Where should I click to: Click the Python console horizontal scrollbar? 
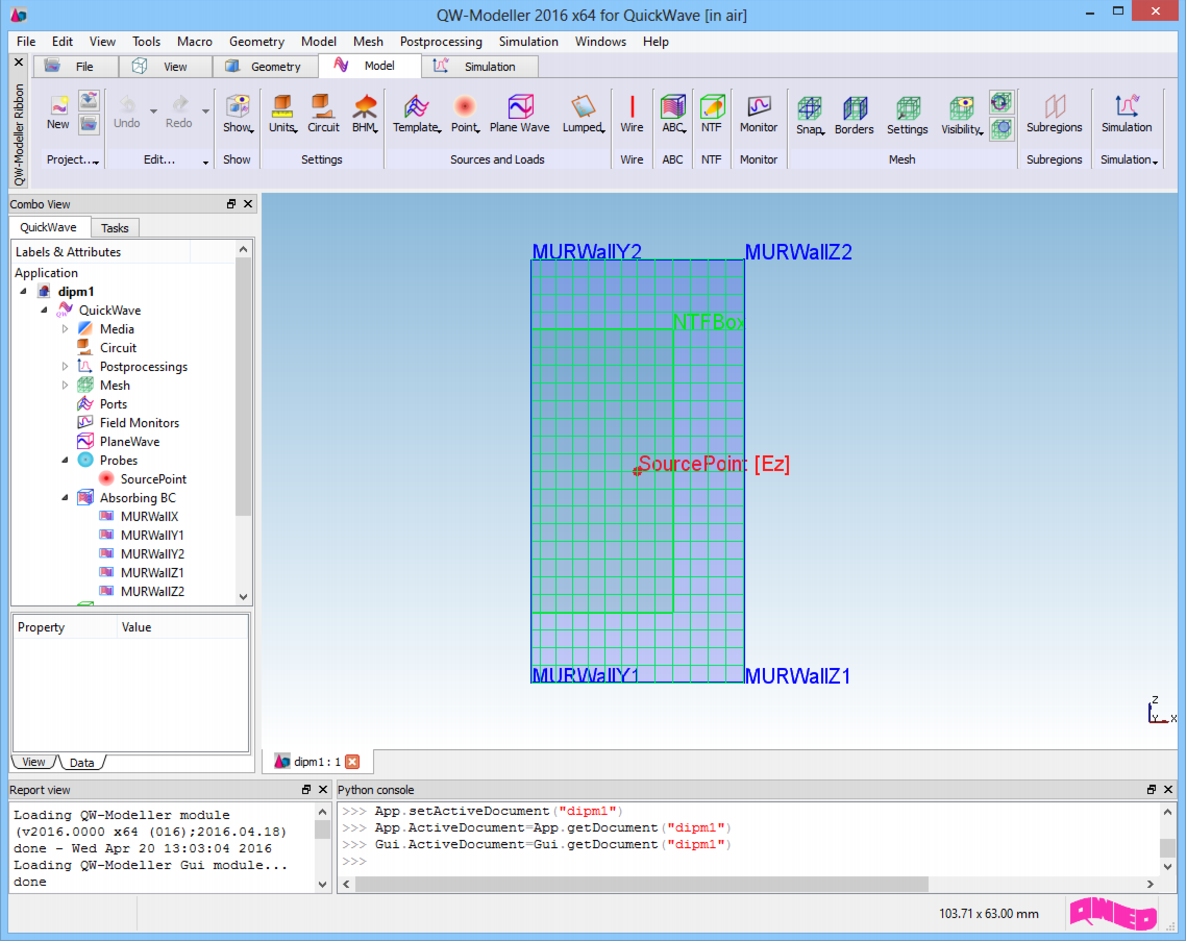point(642,884)
